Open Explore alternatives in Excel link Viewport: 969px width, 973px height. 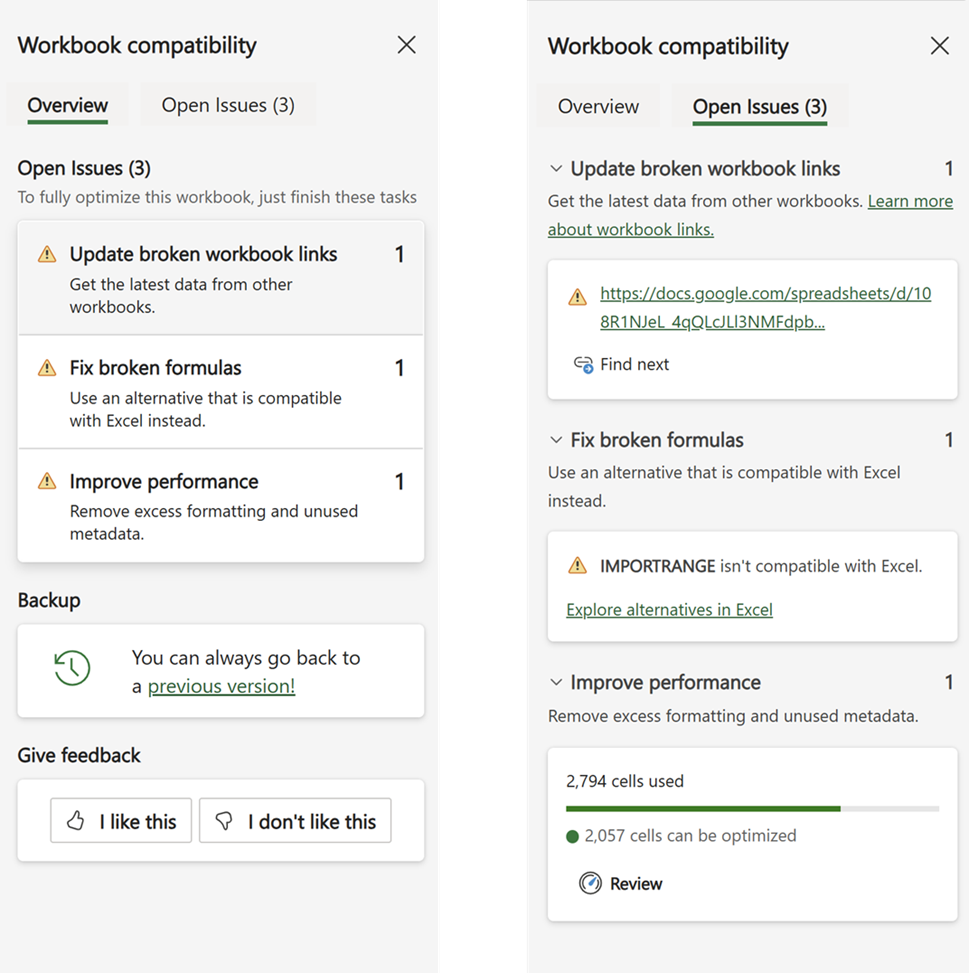click(x=669, y=610)
